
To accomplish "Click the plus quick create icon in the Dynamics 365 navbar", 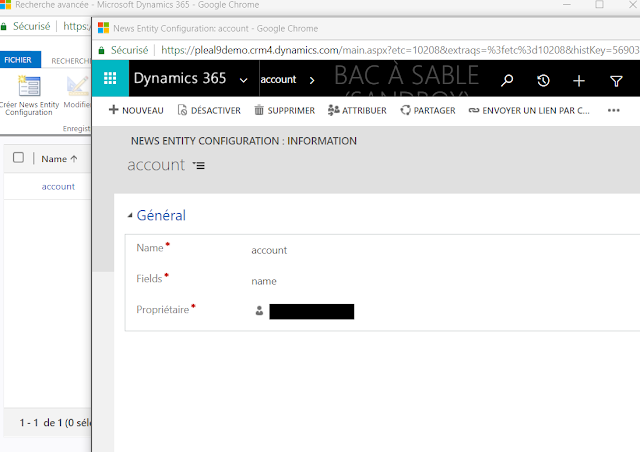I will pos(579,80).
